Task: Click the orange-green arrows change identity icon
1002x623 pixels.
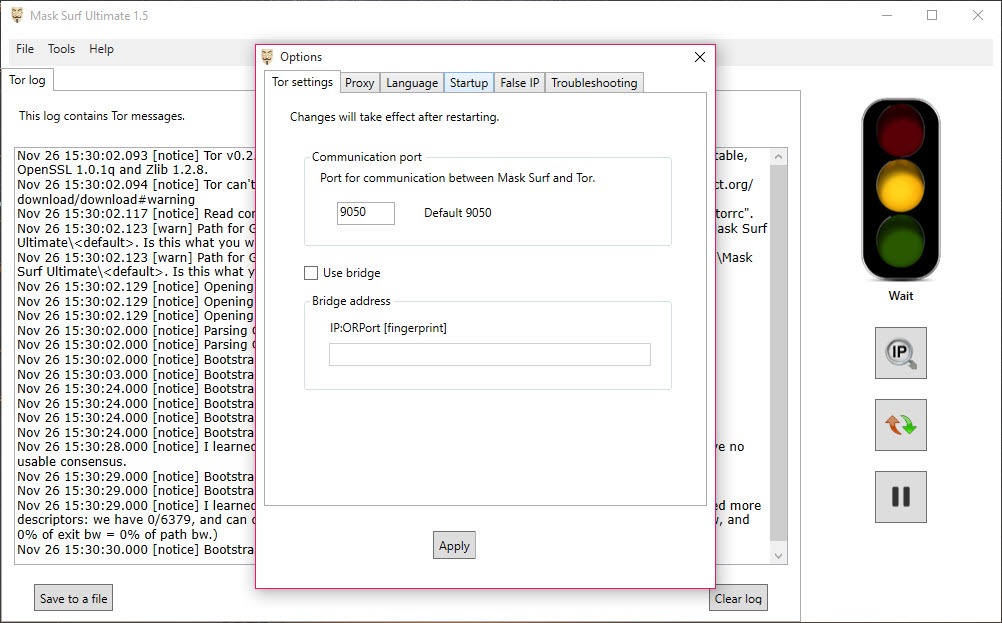Action: (x=900, y=425)
